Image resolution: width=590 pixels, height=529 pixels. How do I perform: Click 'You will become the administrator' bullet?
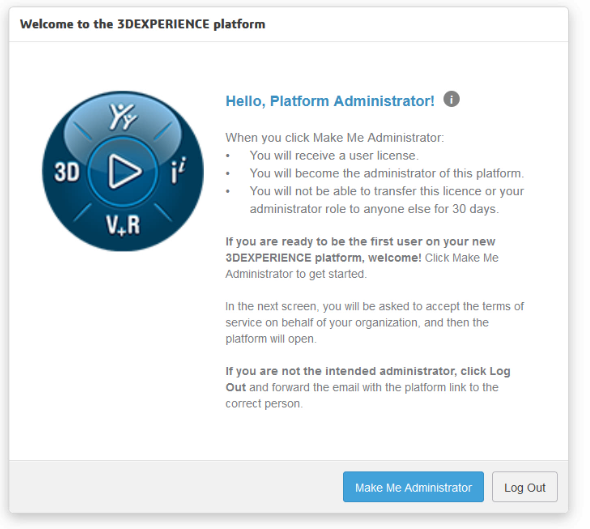(387, 173)
